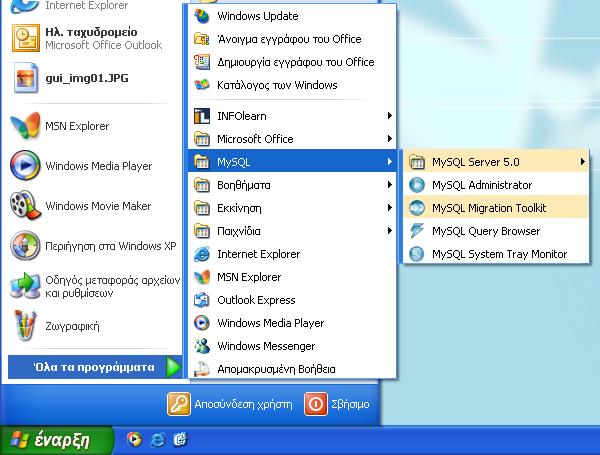Click the green arrow next to Όλα τα προγράμματα
This screenshot has width=600, height=455.
click(x=173, y=367)
